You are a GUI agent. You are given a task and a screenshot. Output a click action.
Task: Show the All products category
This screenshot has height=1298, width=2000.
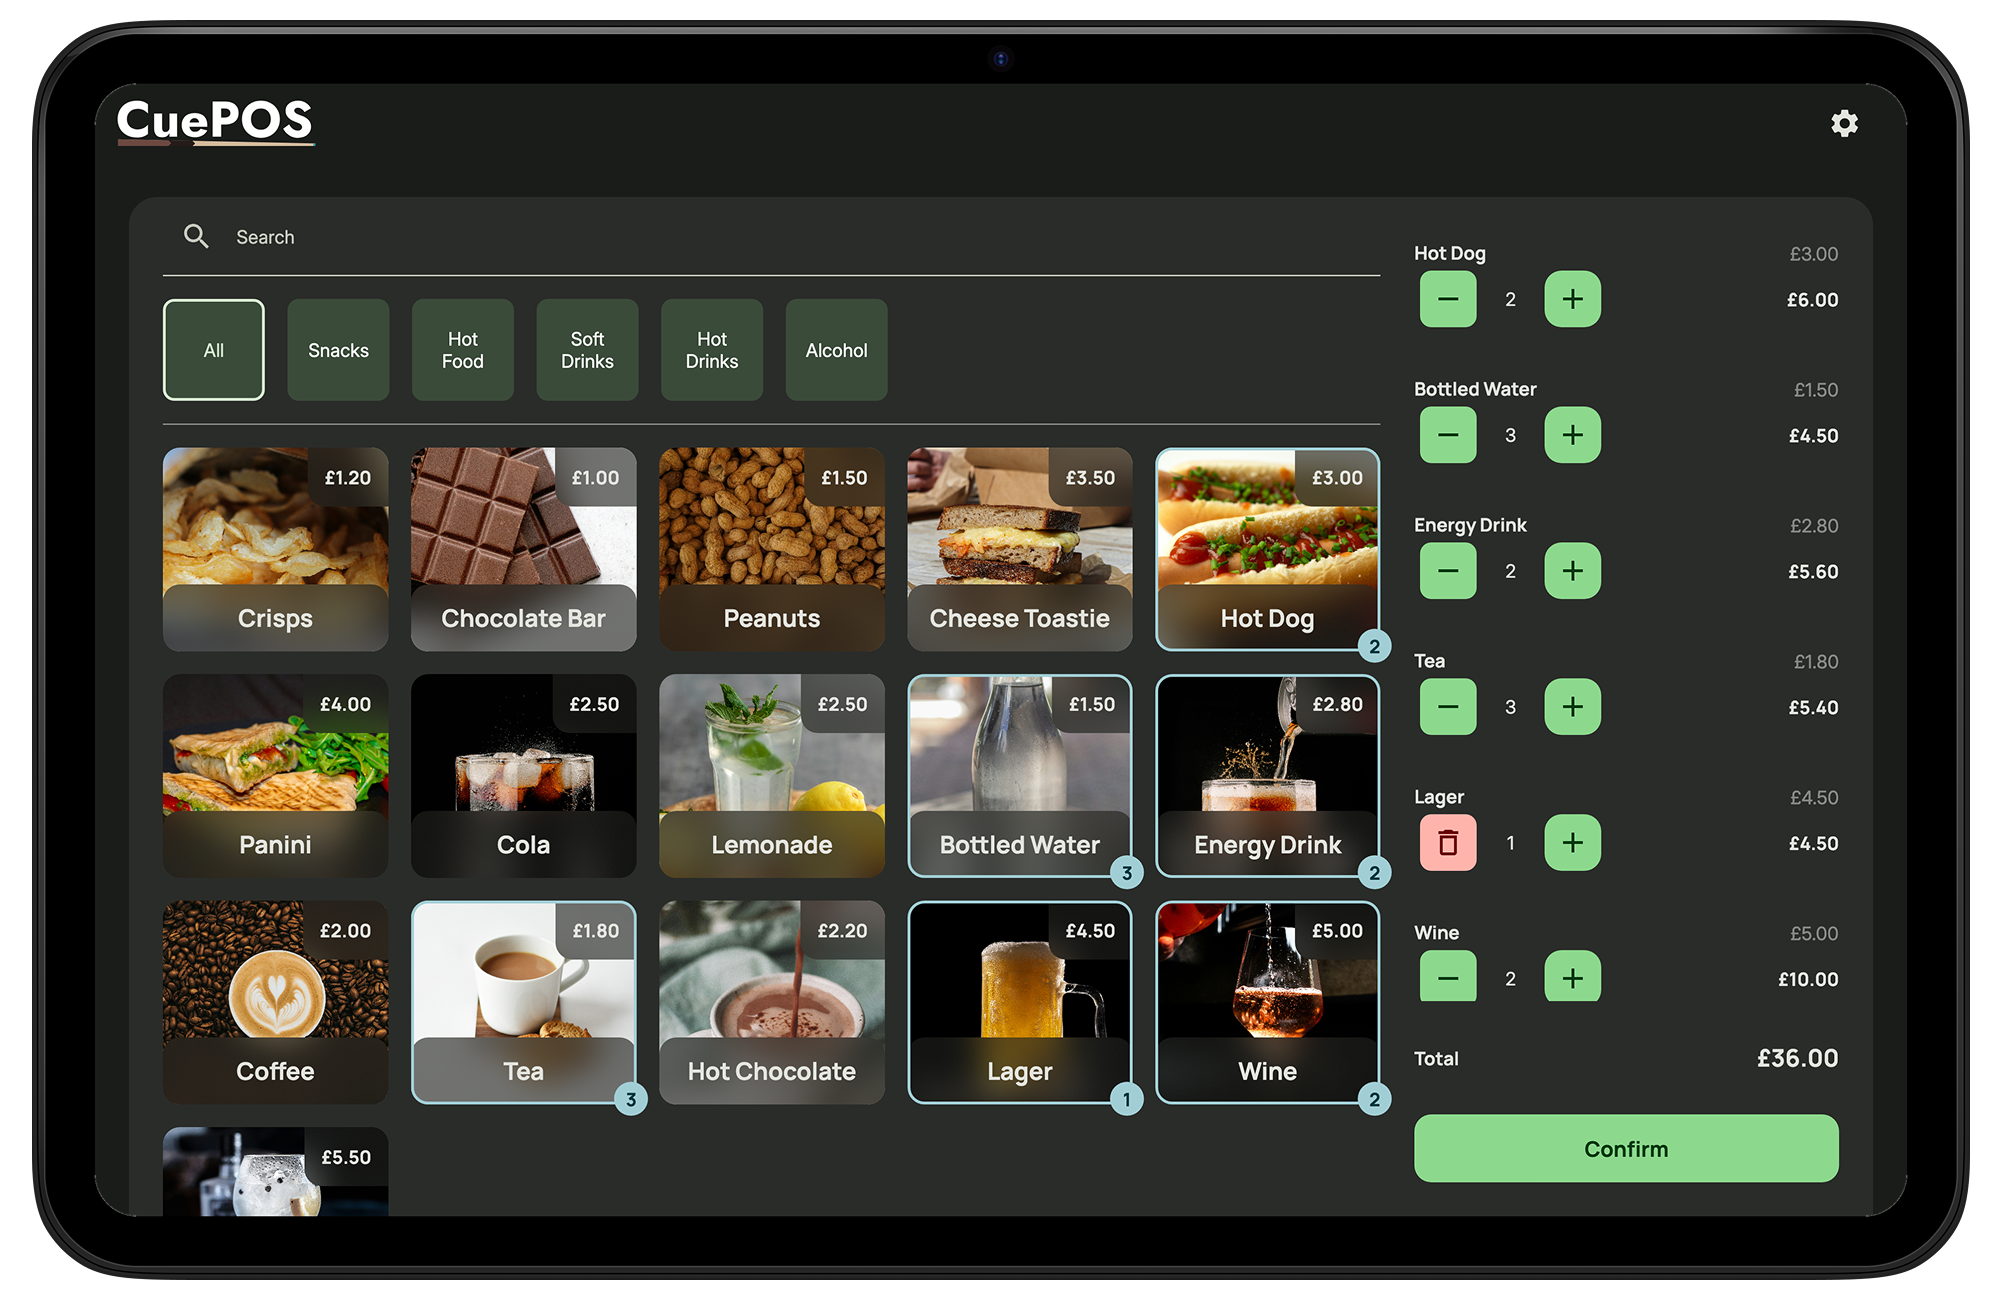click(214, 350)
